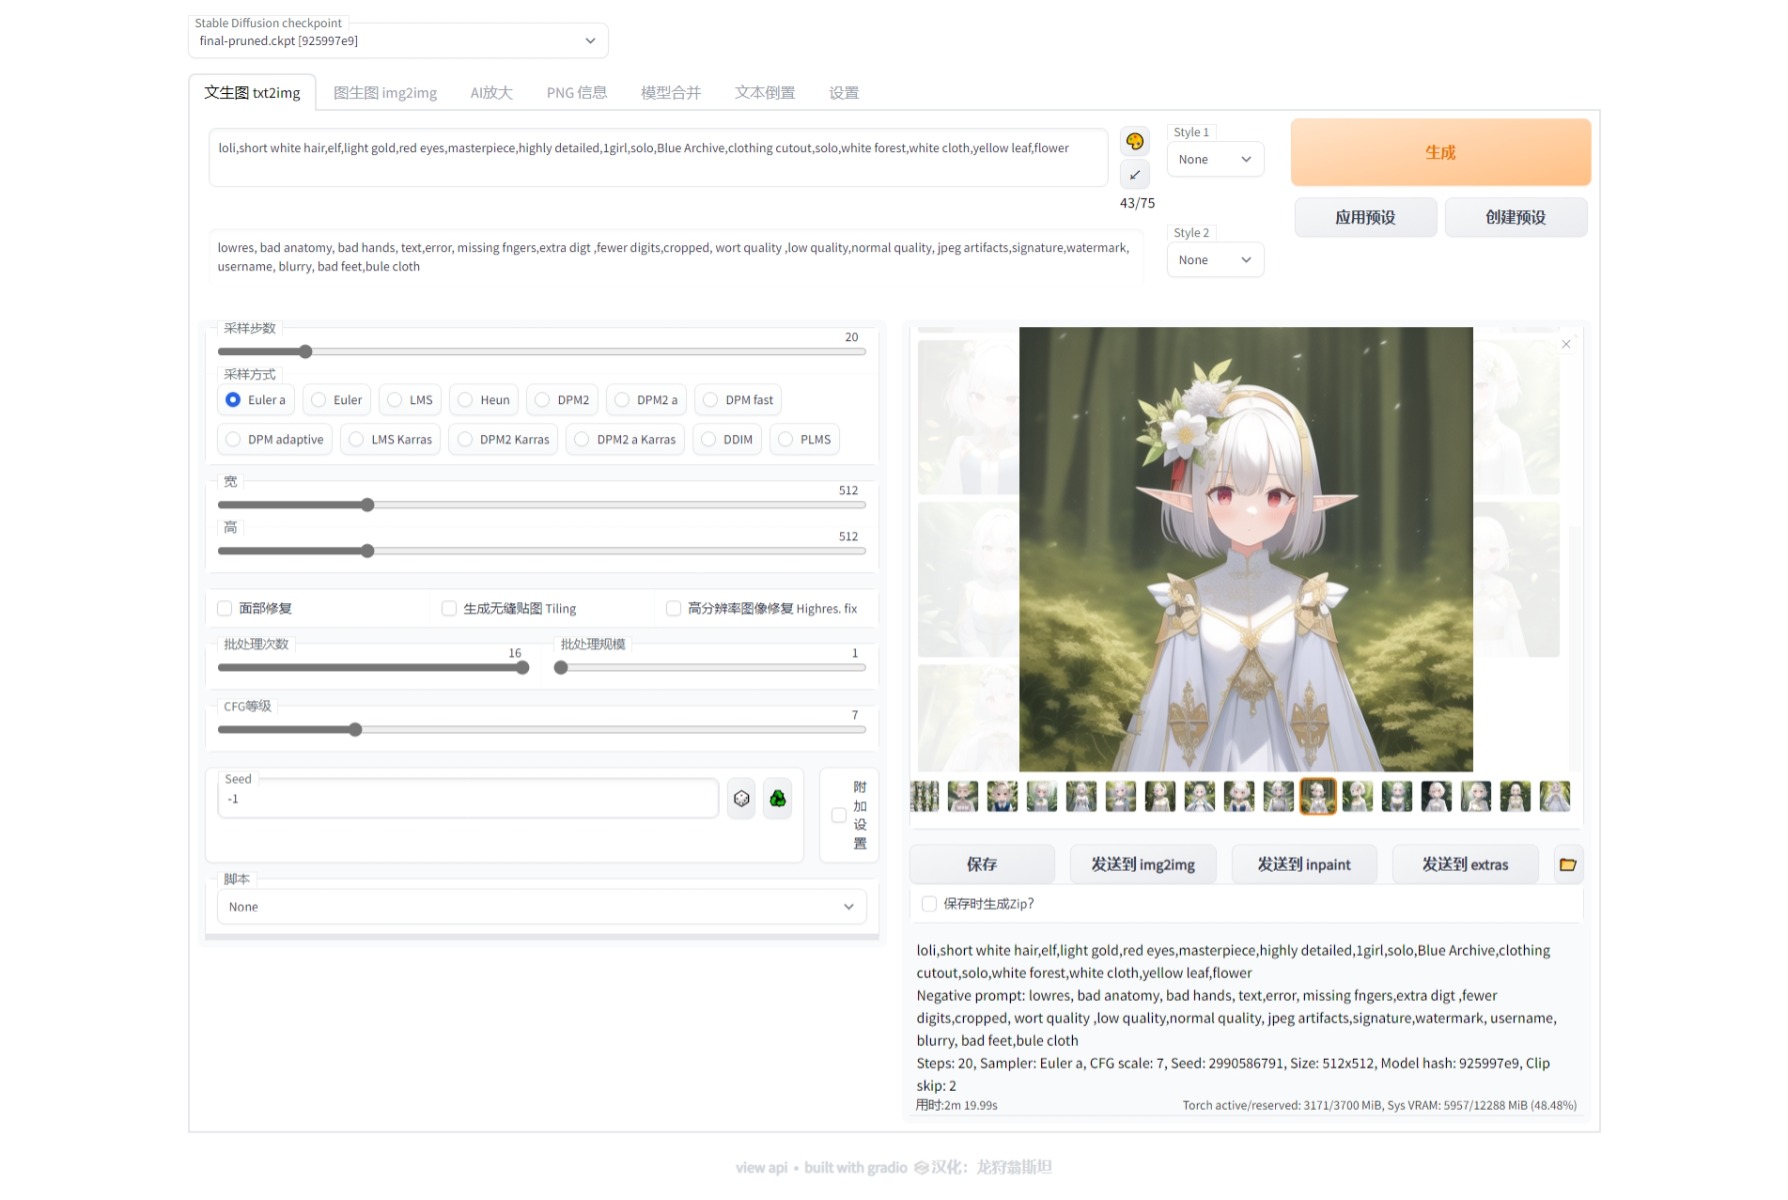Viewport: 1788px width, 1200px height.
Task: Adjust the 宽 width slider handle
Action: [367, 505]
